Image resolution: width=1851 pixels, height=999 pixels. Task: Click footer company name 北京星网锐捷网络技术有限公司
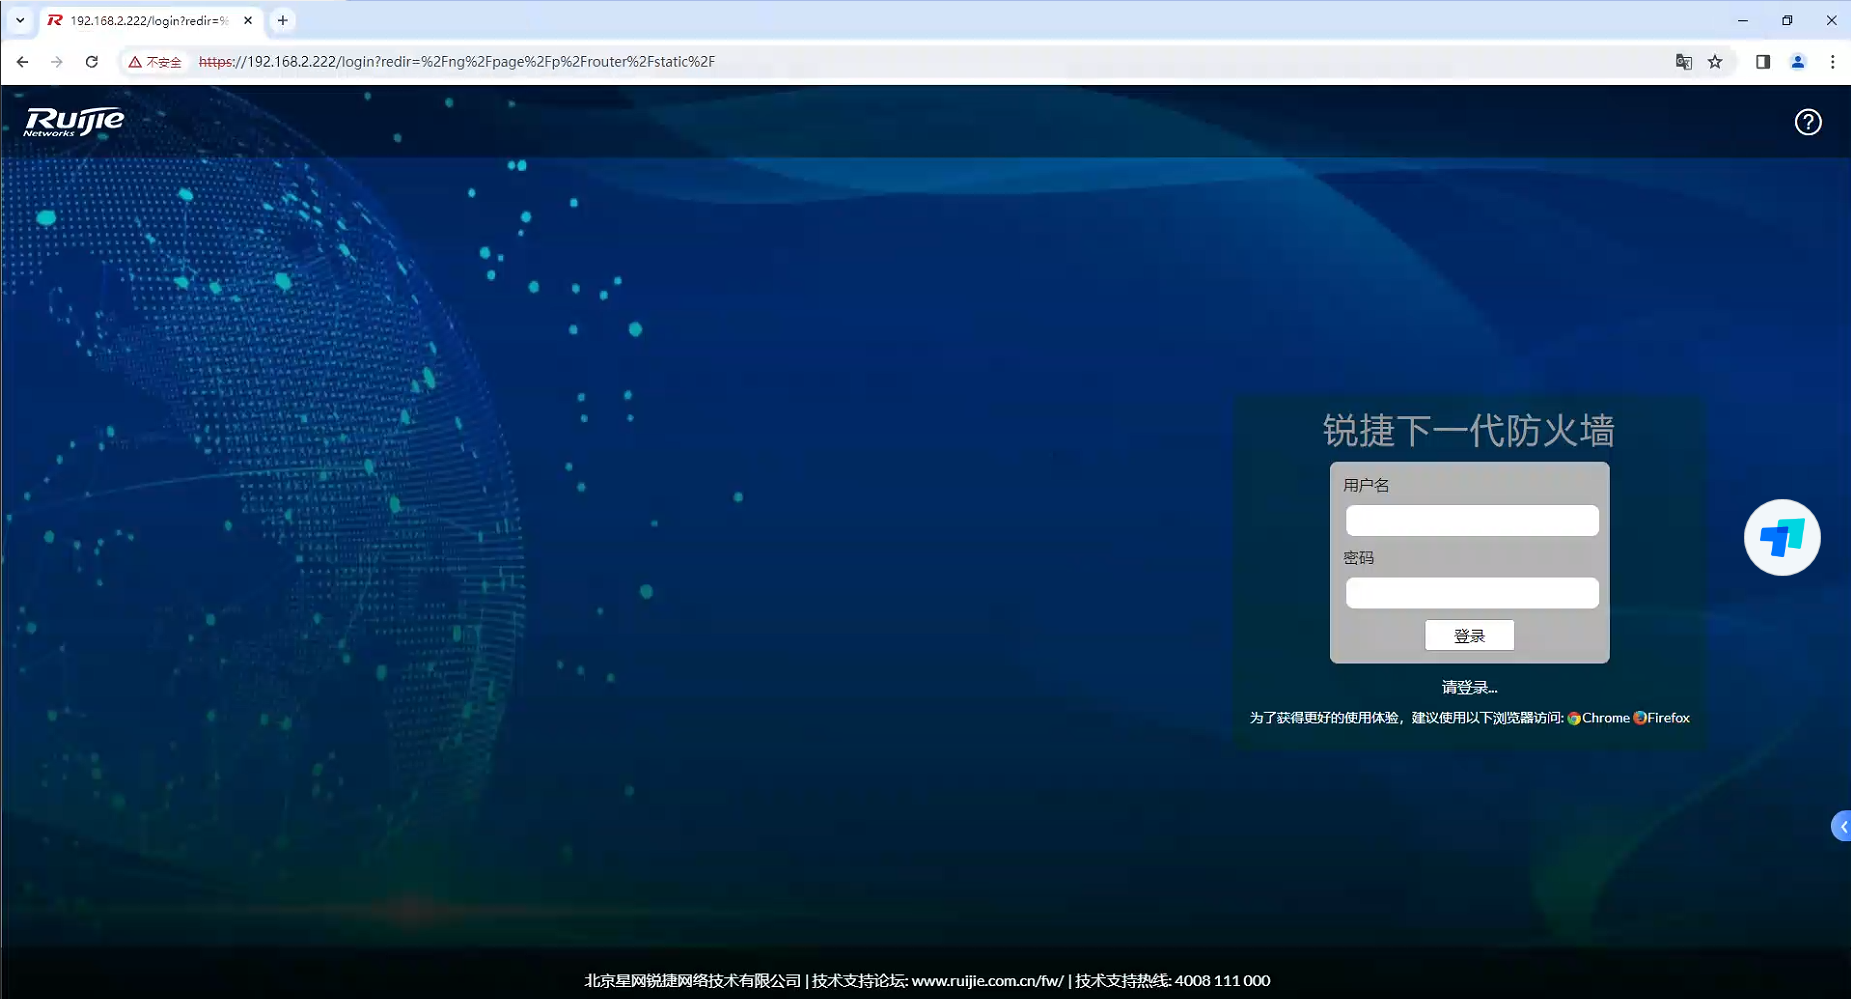(x=693, y=981)
